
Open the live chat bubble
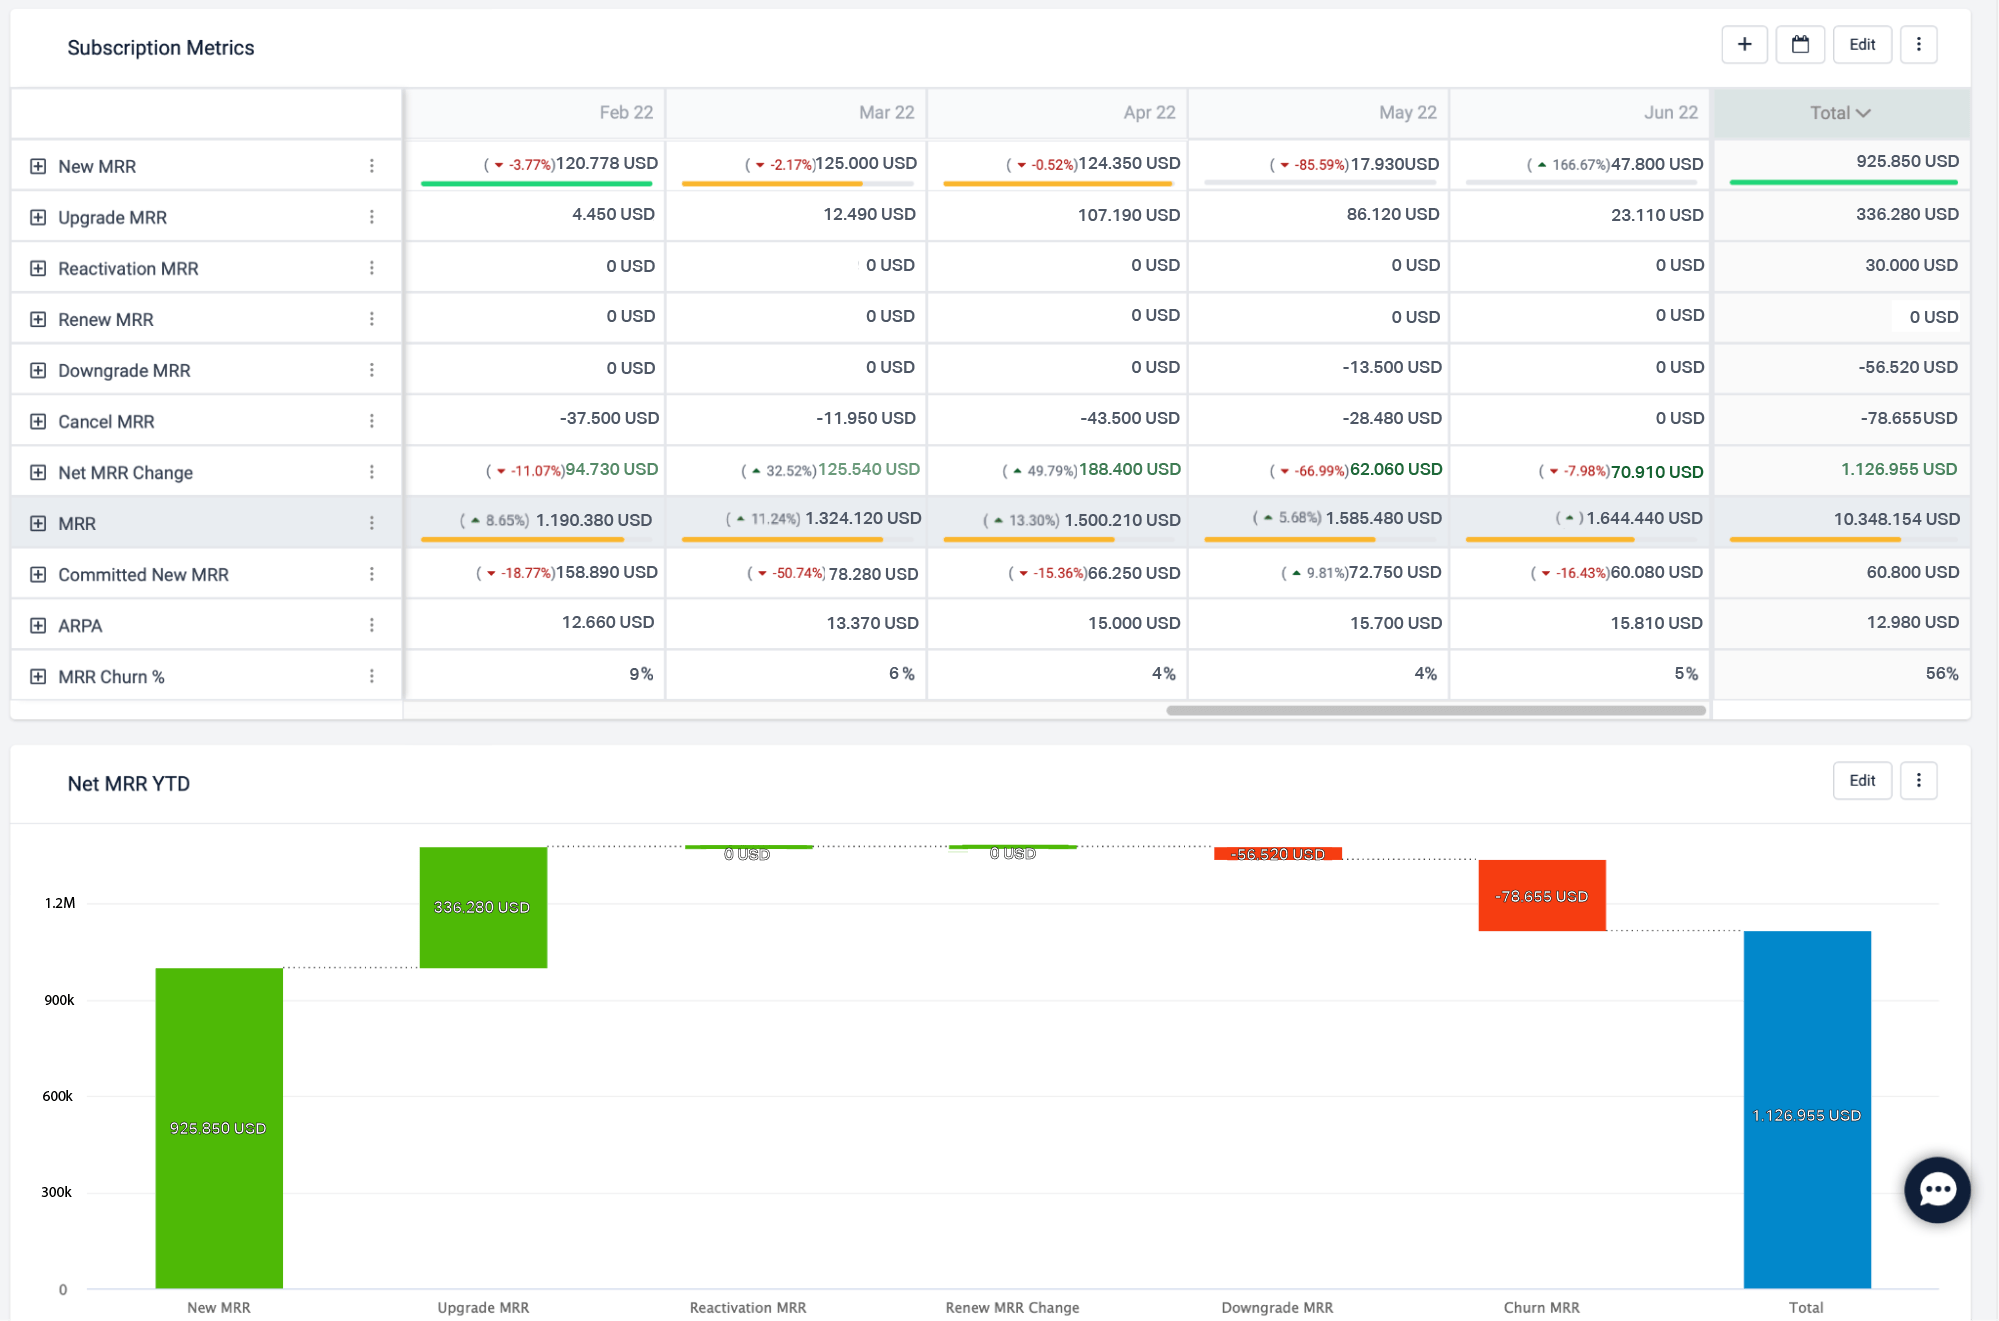click(x=1937, y=1189)
